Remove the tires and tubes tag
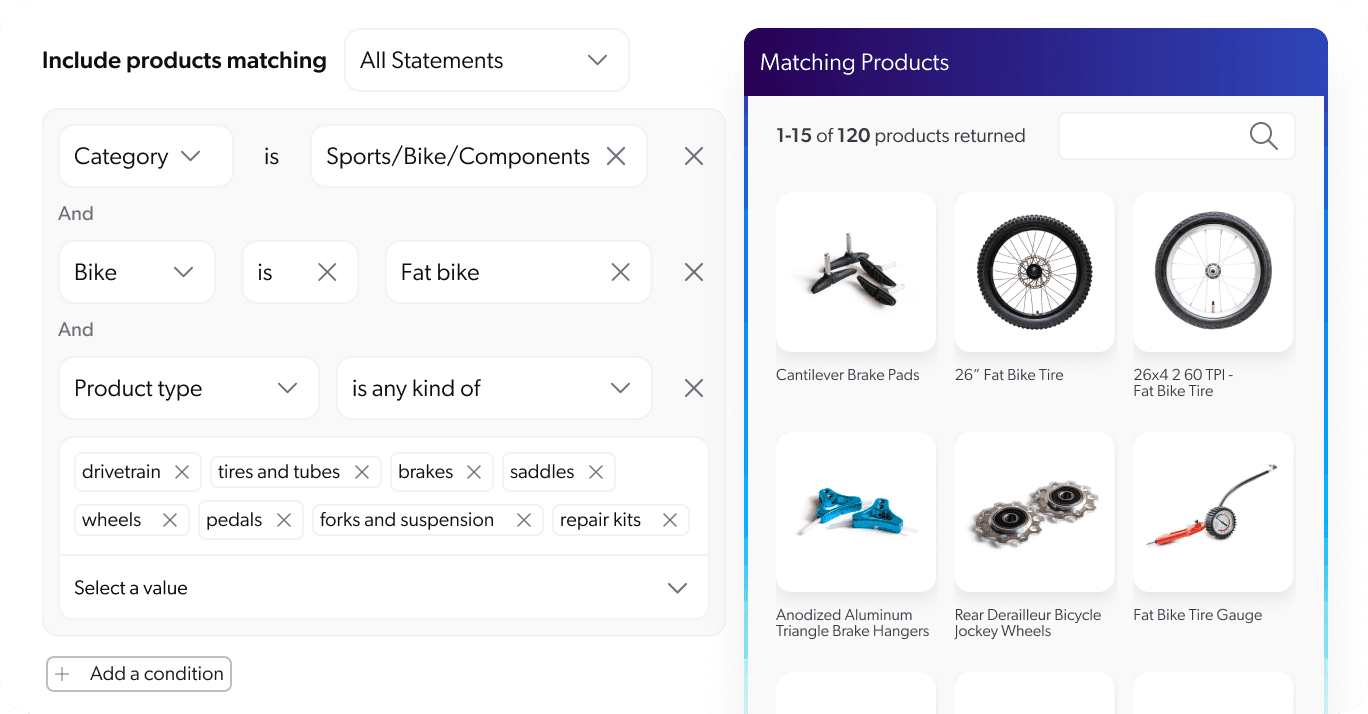Viewport: 1368px width, 714px height. click(x=362, y=472)
